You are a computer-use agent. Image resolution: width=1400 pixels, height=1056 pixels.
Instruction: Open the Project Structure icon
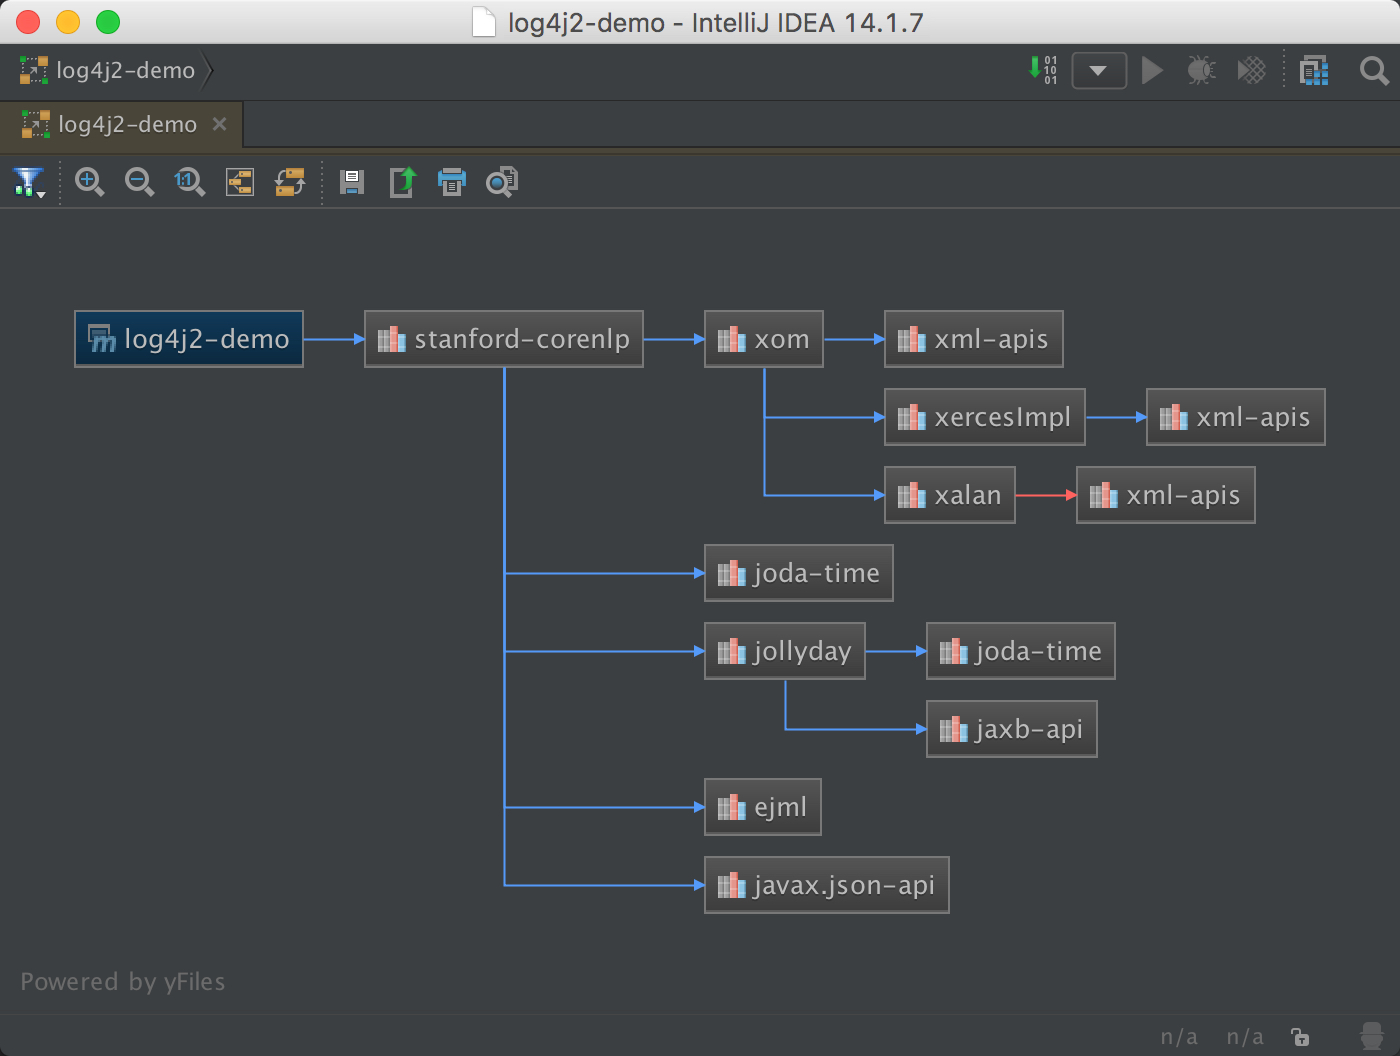coord(1314,70)
